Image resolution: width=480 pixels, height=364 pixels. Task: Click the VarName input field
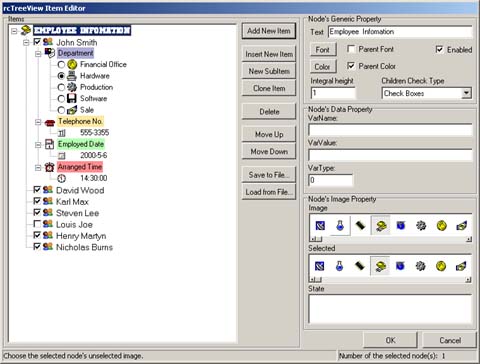point(390,130)
